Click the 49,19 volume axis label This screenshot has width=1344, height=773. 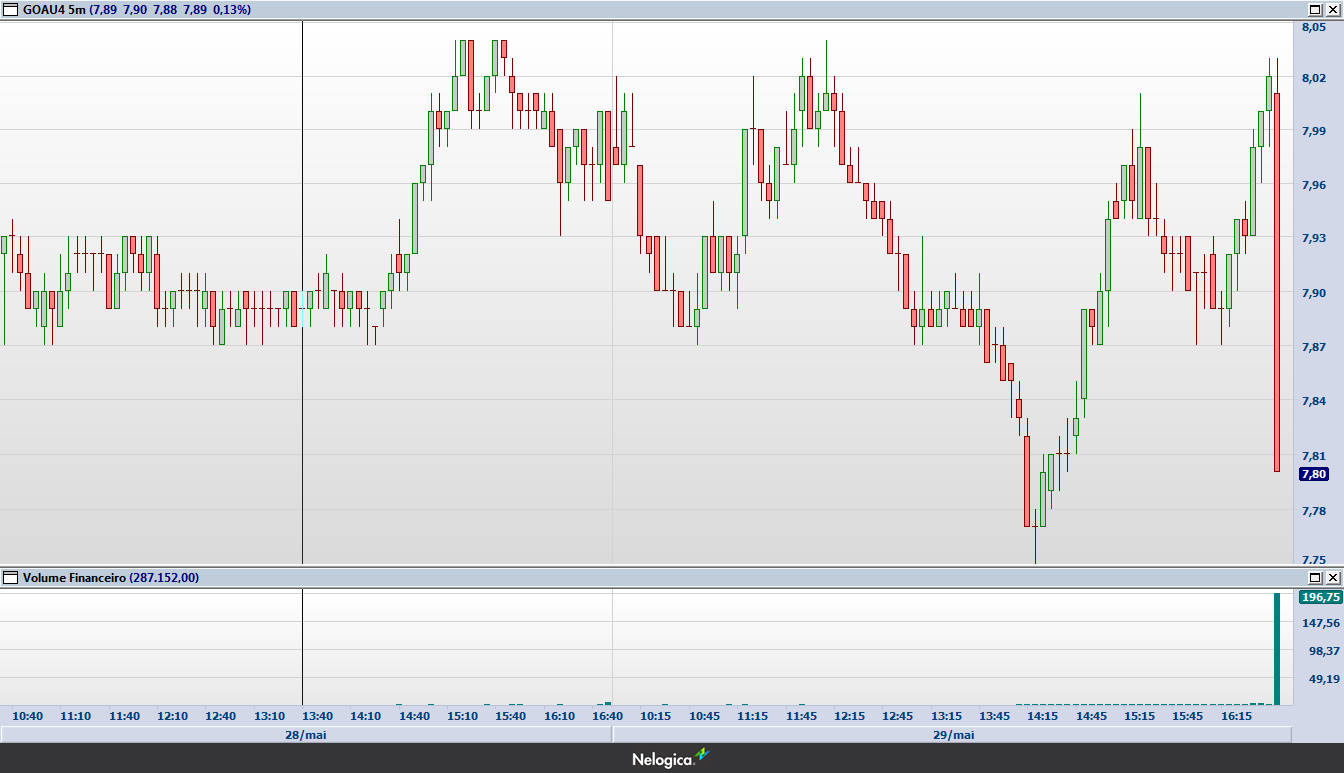(1323, 680)
